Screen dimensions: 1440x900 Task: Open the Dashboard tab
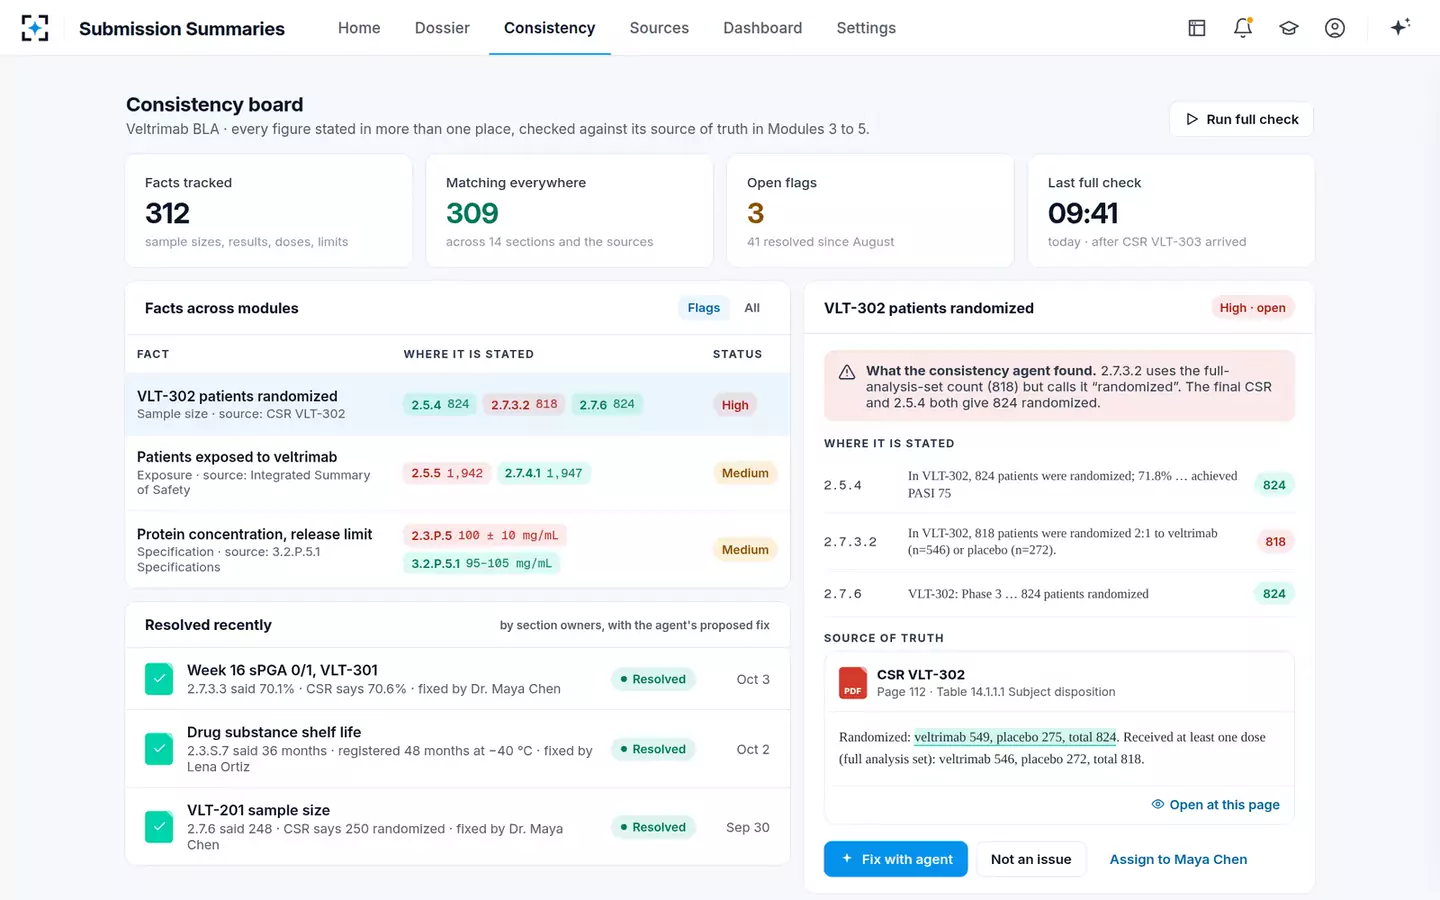(x=763, y=28)
